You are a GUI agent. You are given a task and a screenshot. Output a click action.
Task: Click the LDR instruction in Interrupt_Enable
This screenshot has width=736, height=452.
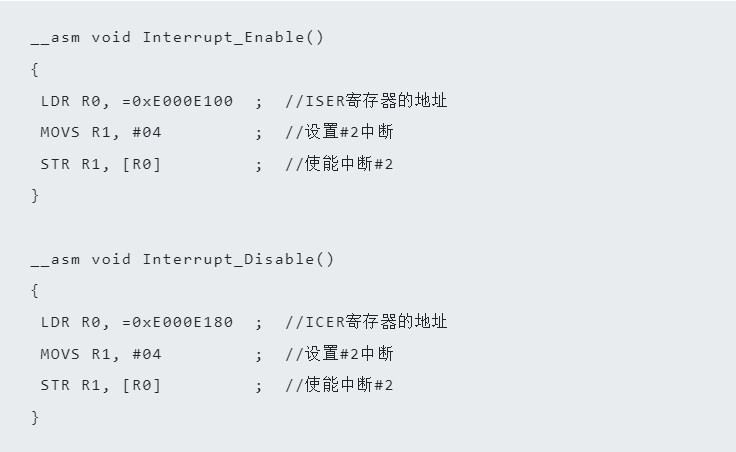[x=55, y=101]
